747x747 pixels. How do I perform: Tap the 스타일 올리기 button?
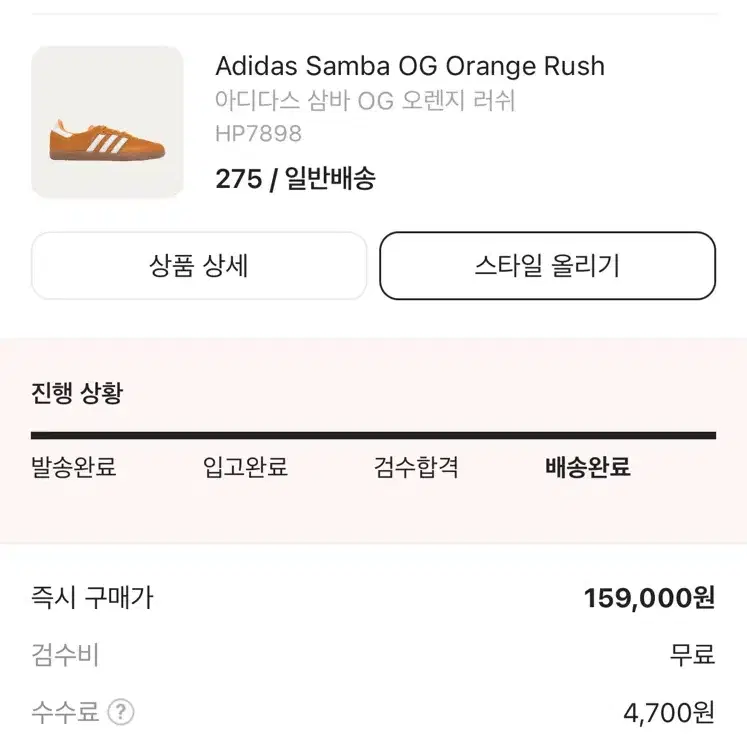click(x=547, y=266)
